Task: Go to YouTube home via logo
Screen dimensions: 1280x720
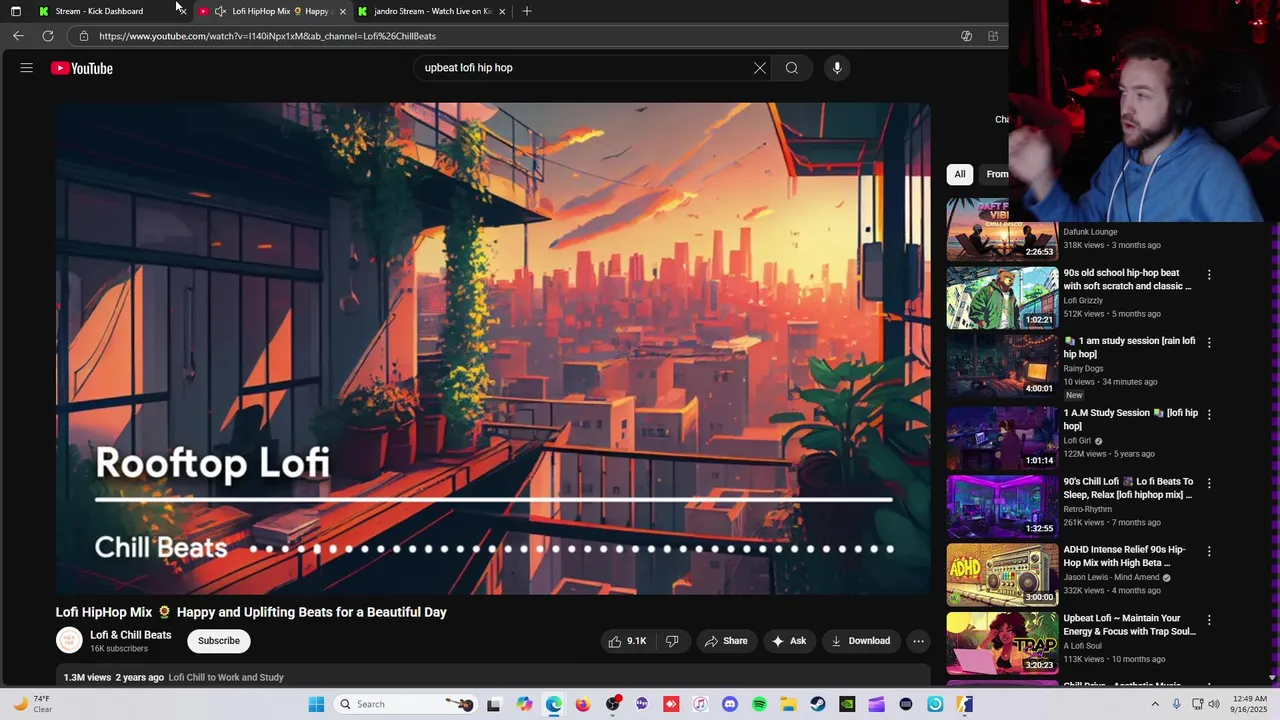Action: click(82, 68)
